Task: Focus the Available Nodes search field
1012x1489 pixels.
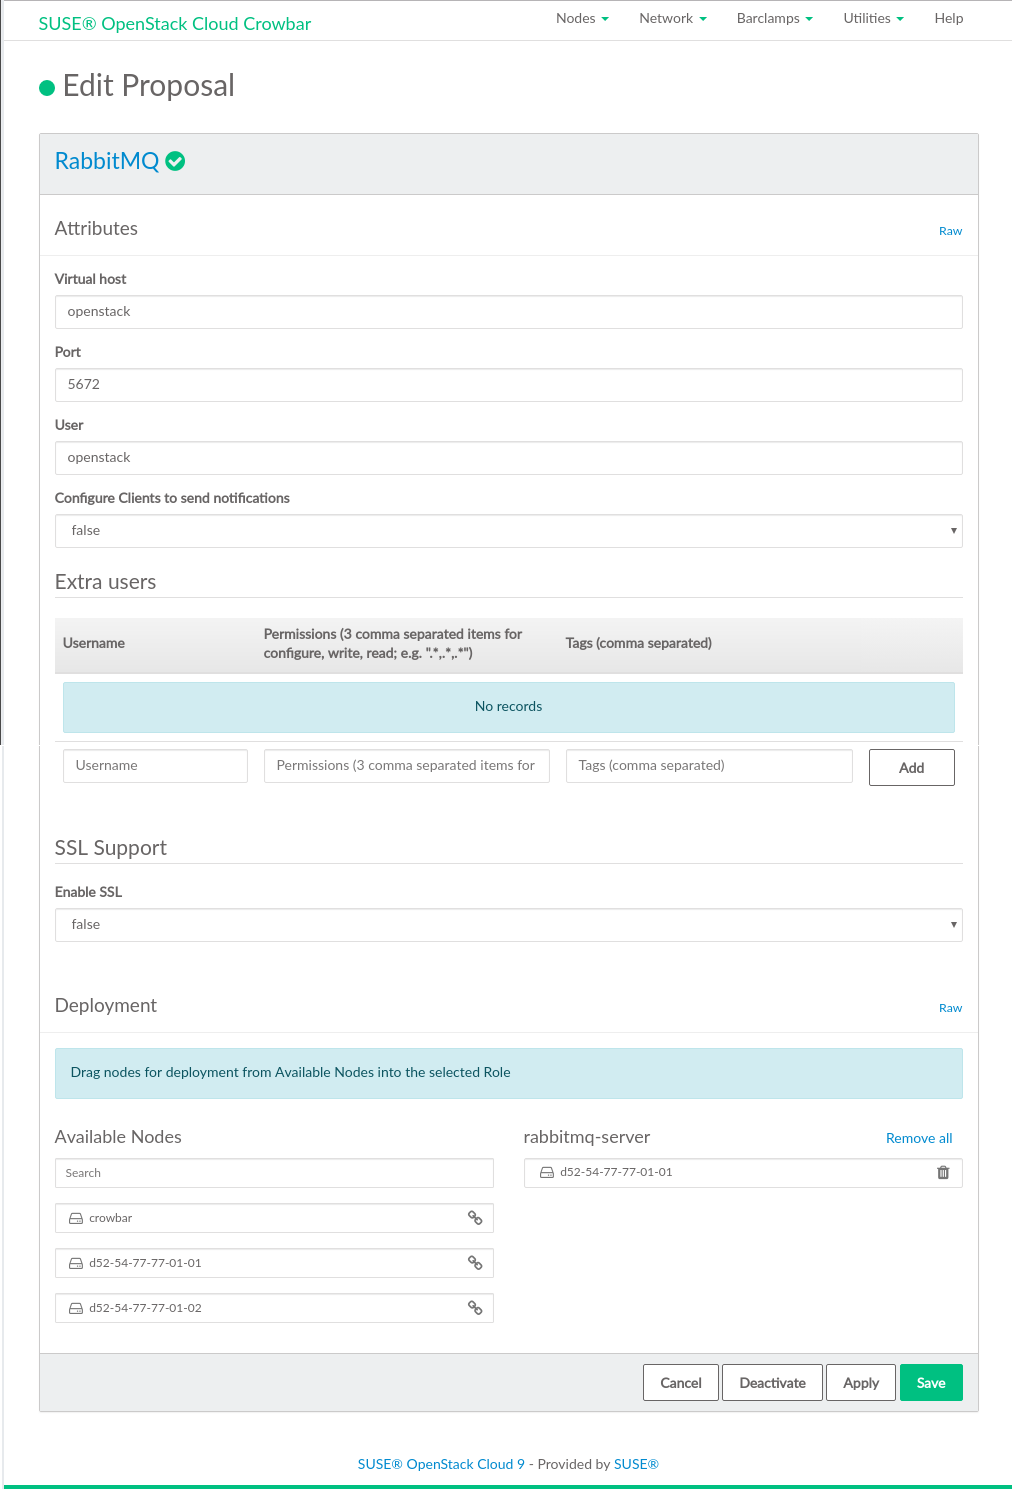Action: tap(274, 1173)
